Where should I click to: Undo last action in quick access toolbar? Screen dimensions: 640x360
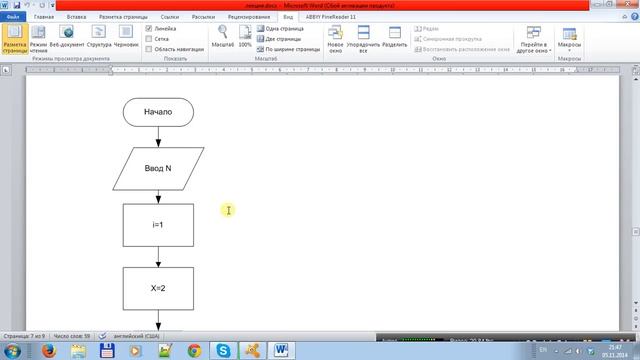tap(27, 5)
